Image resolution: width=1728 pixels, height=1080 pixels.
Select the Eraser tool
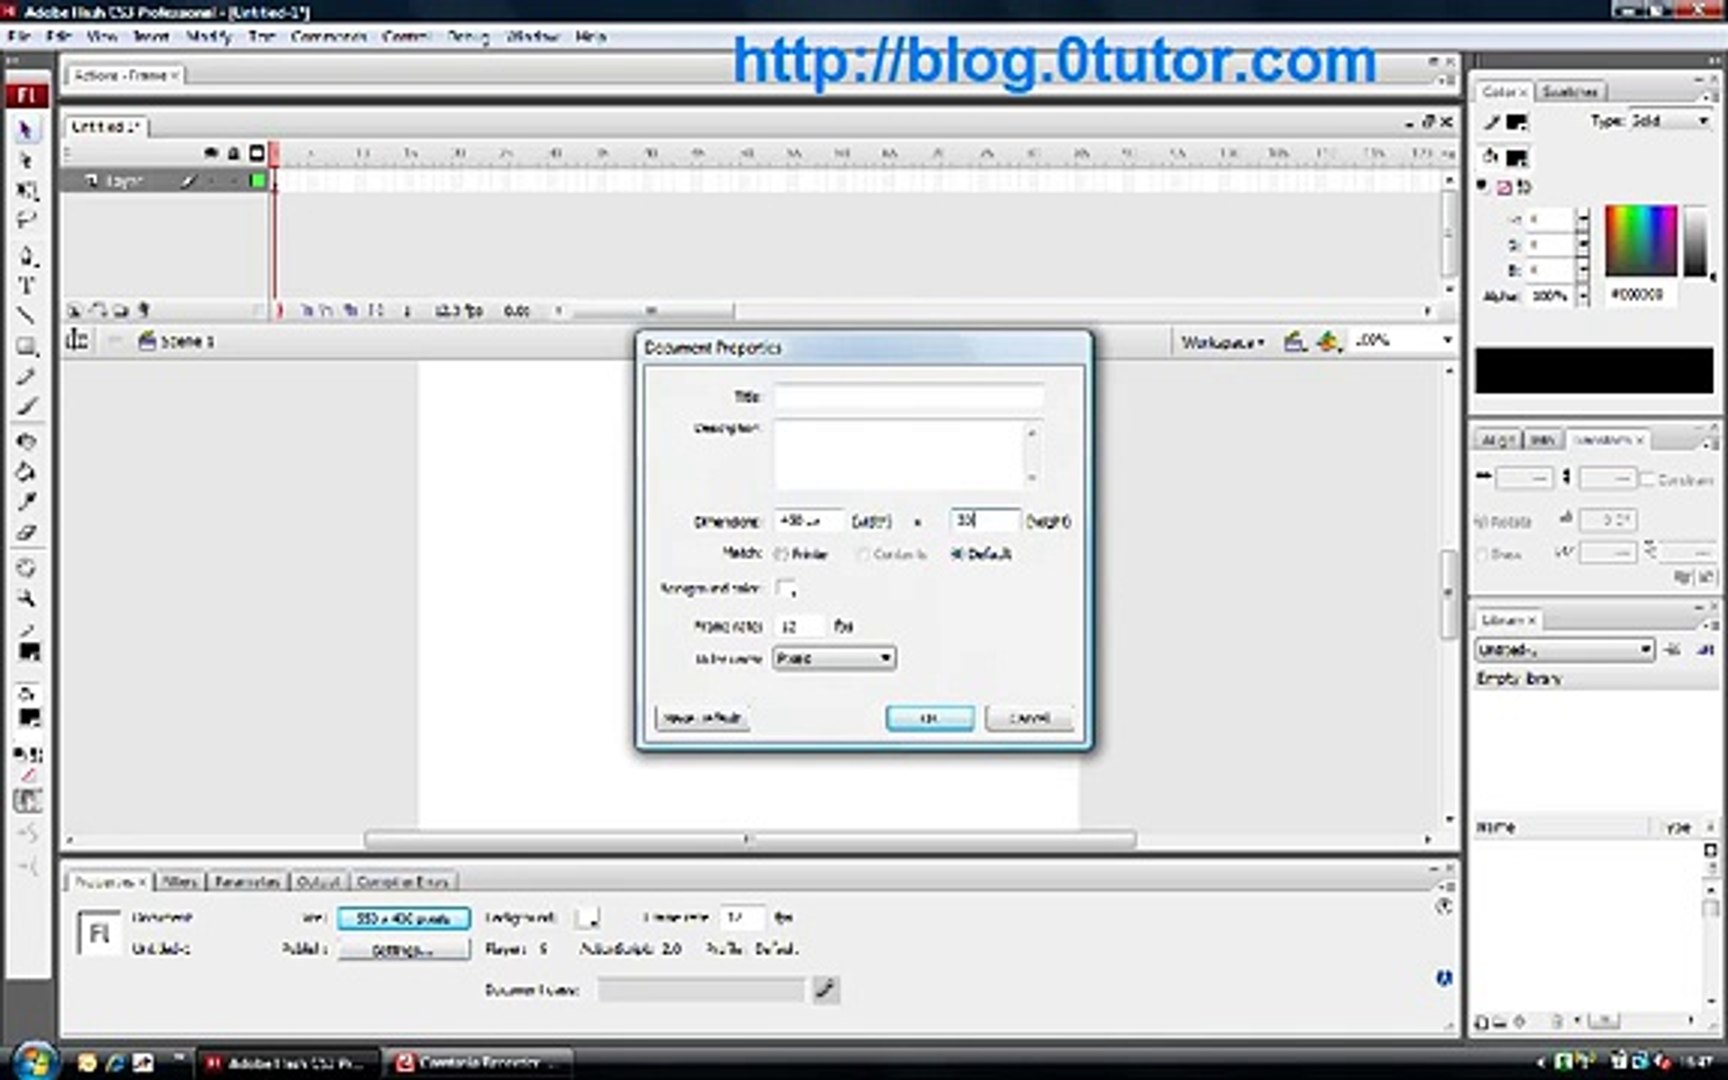[x=26, y=532]
